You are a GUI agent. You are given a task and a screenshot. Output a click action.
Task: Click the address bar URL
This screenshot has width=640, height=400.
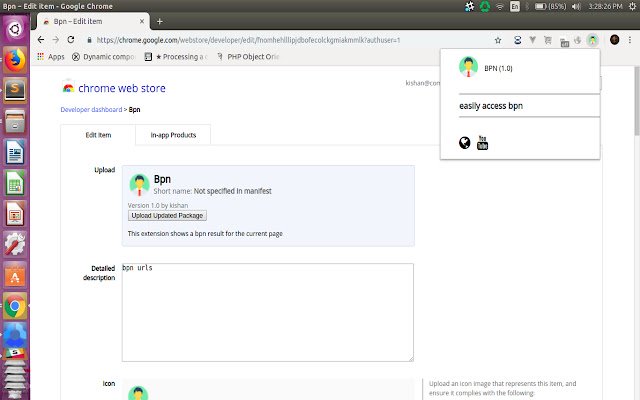click(x=248, y=40)
